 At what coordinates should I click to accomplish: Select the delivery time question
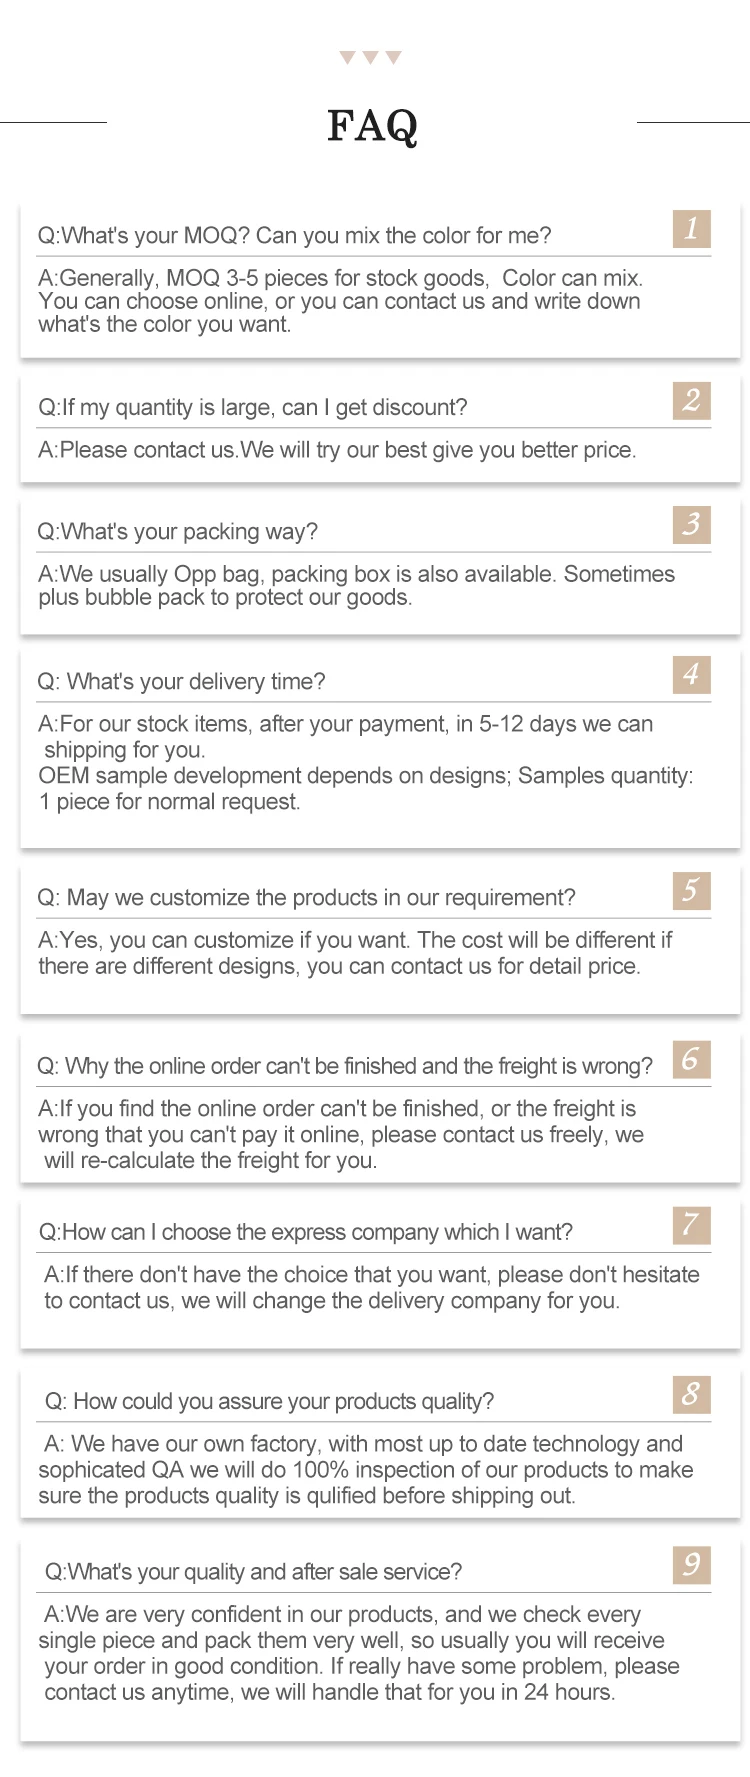182,682
